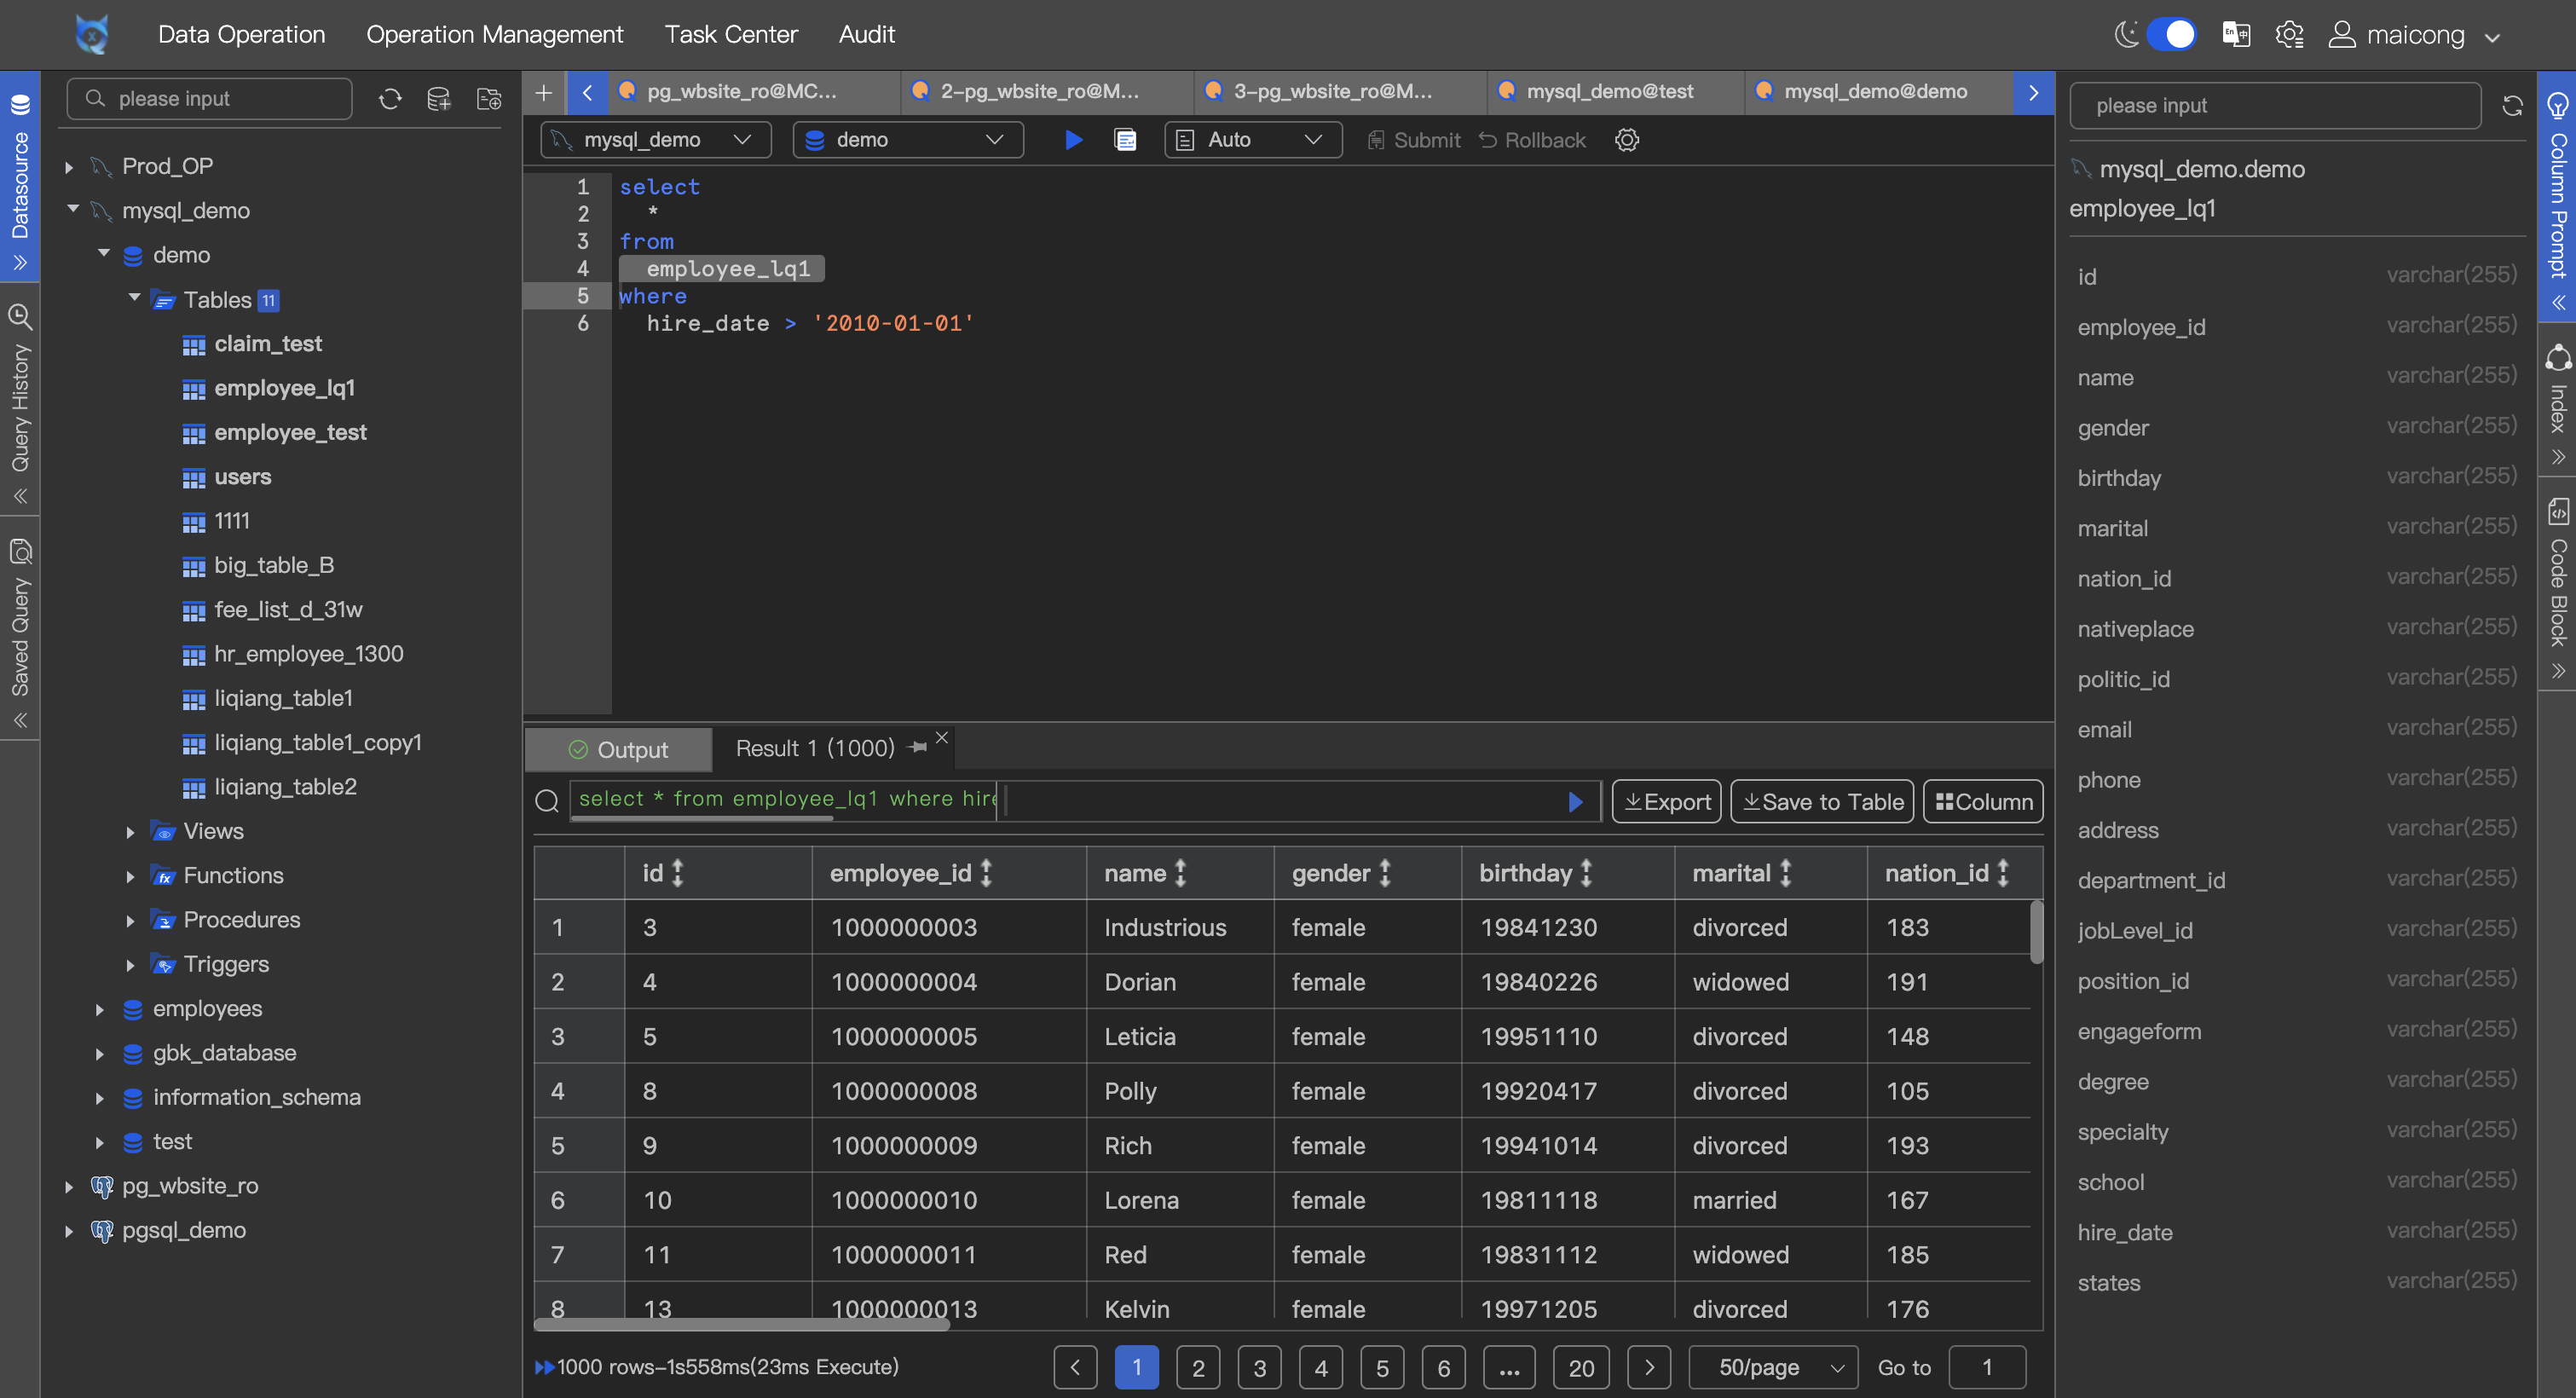This screenshot has width=2576, height=1398.
Task: Click the Go to page input field
Action: pos(1987,1367)
